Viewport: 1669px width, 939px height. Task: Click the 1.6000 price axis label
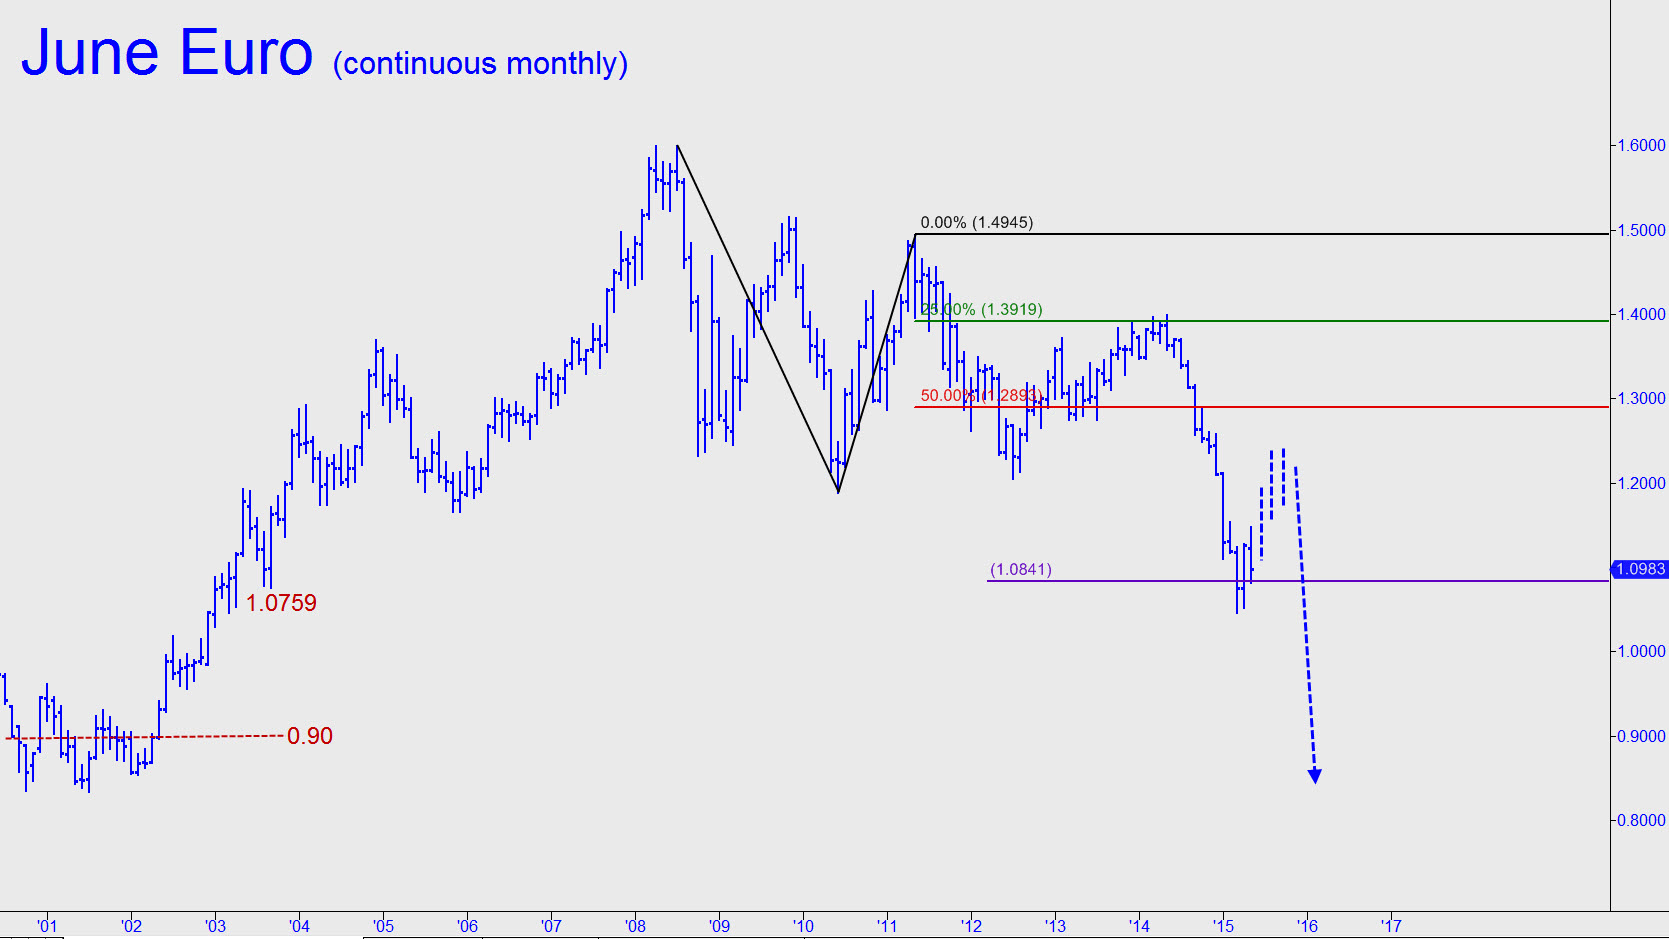pos(1641,146)
